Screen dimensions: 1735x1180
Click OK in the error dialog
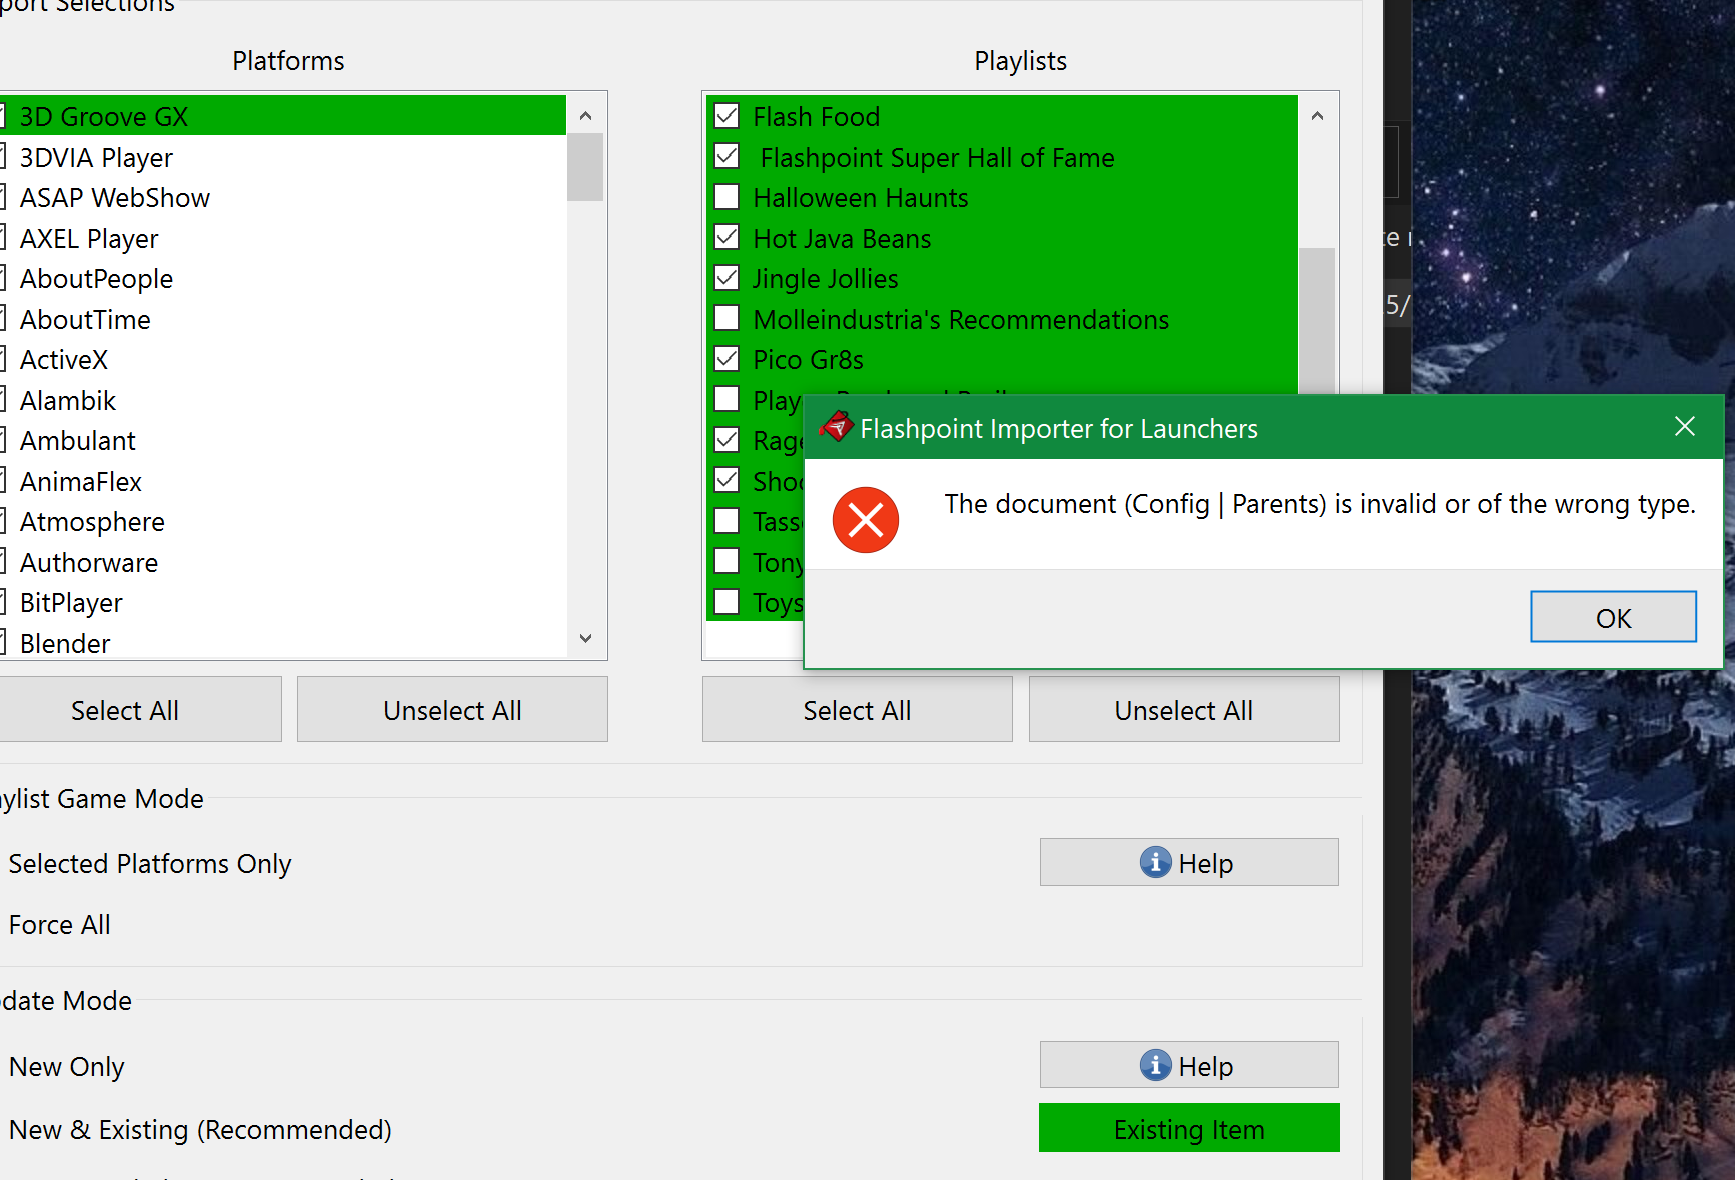1613,617
